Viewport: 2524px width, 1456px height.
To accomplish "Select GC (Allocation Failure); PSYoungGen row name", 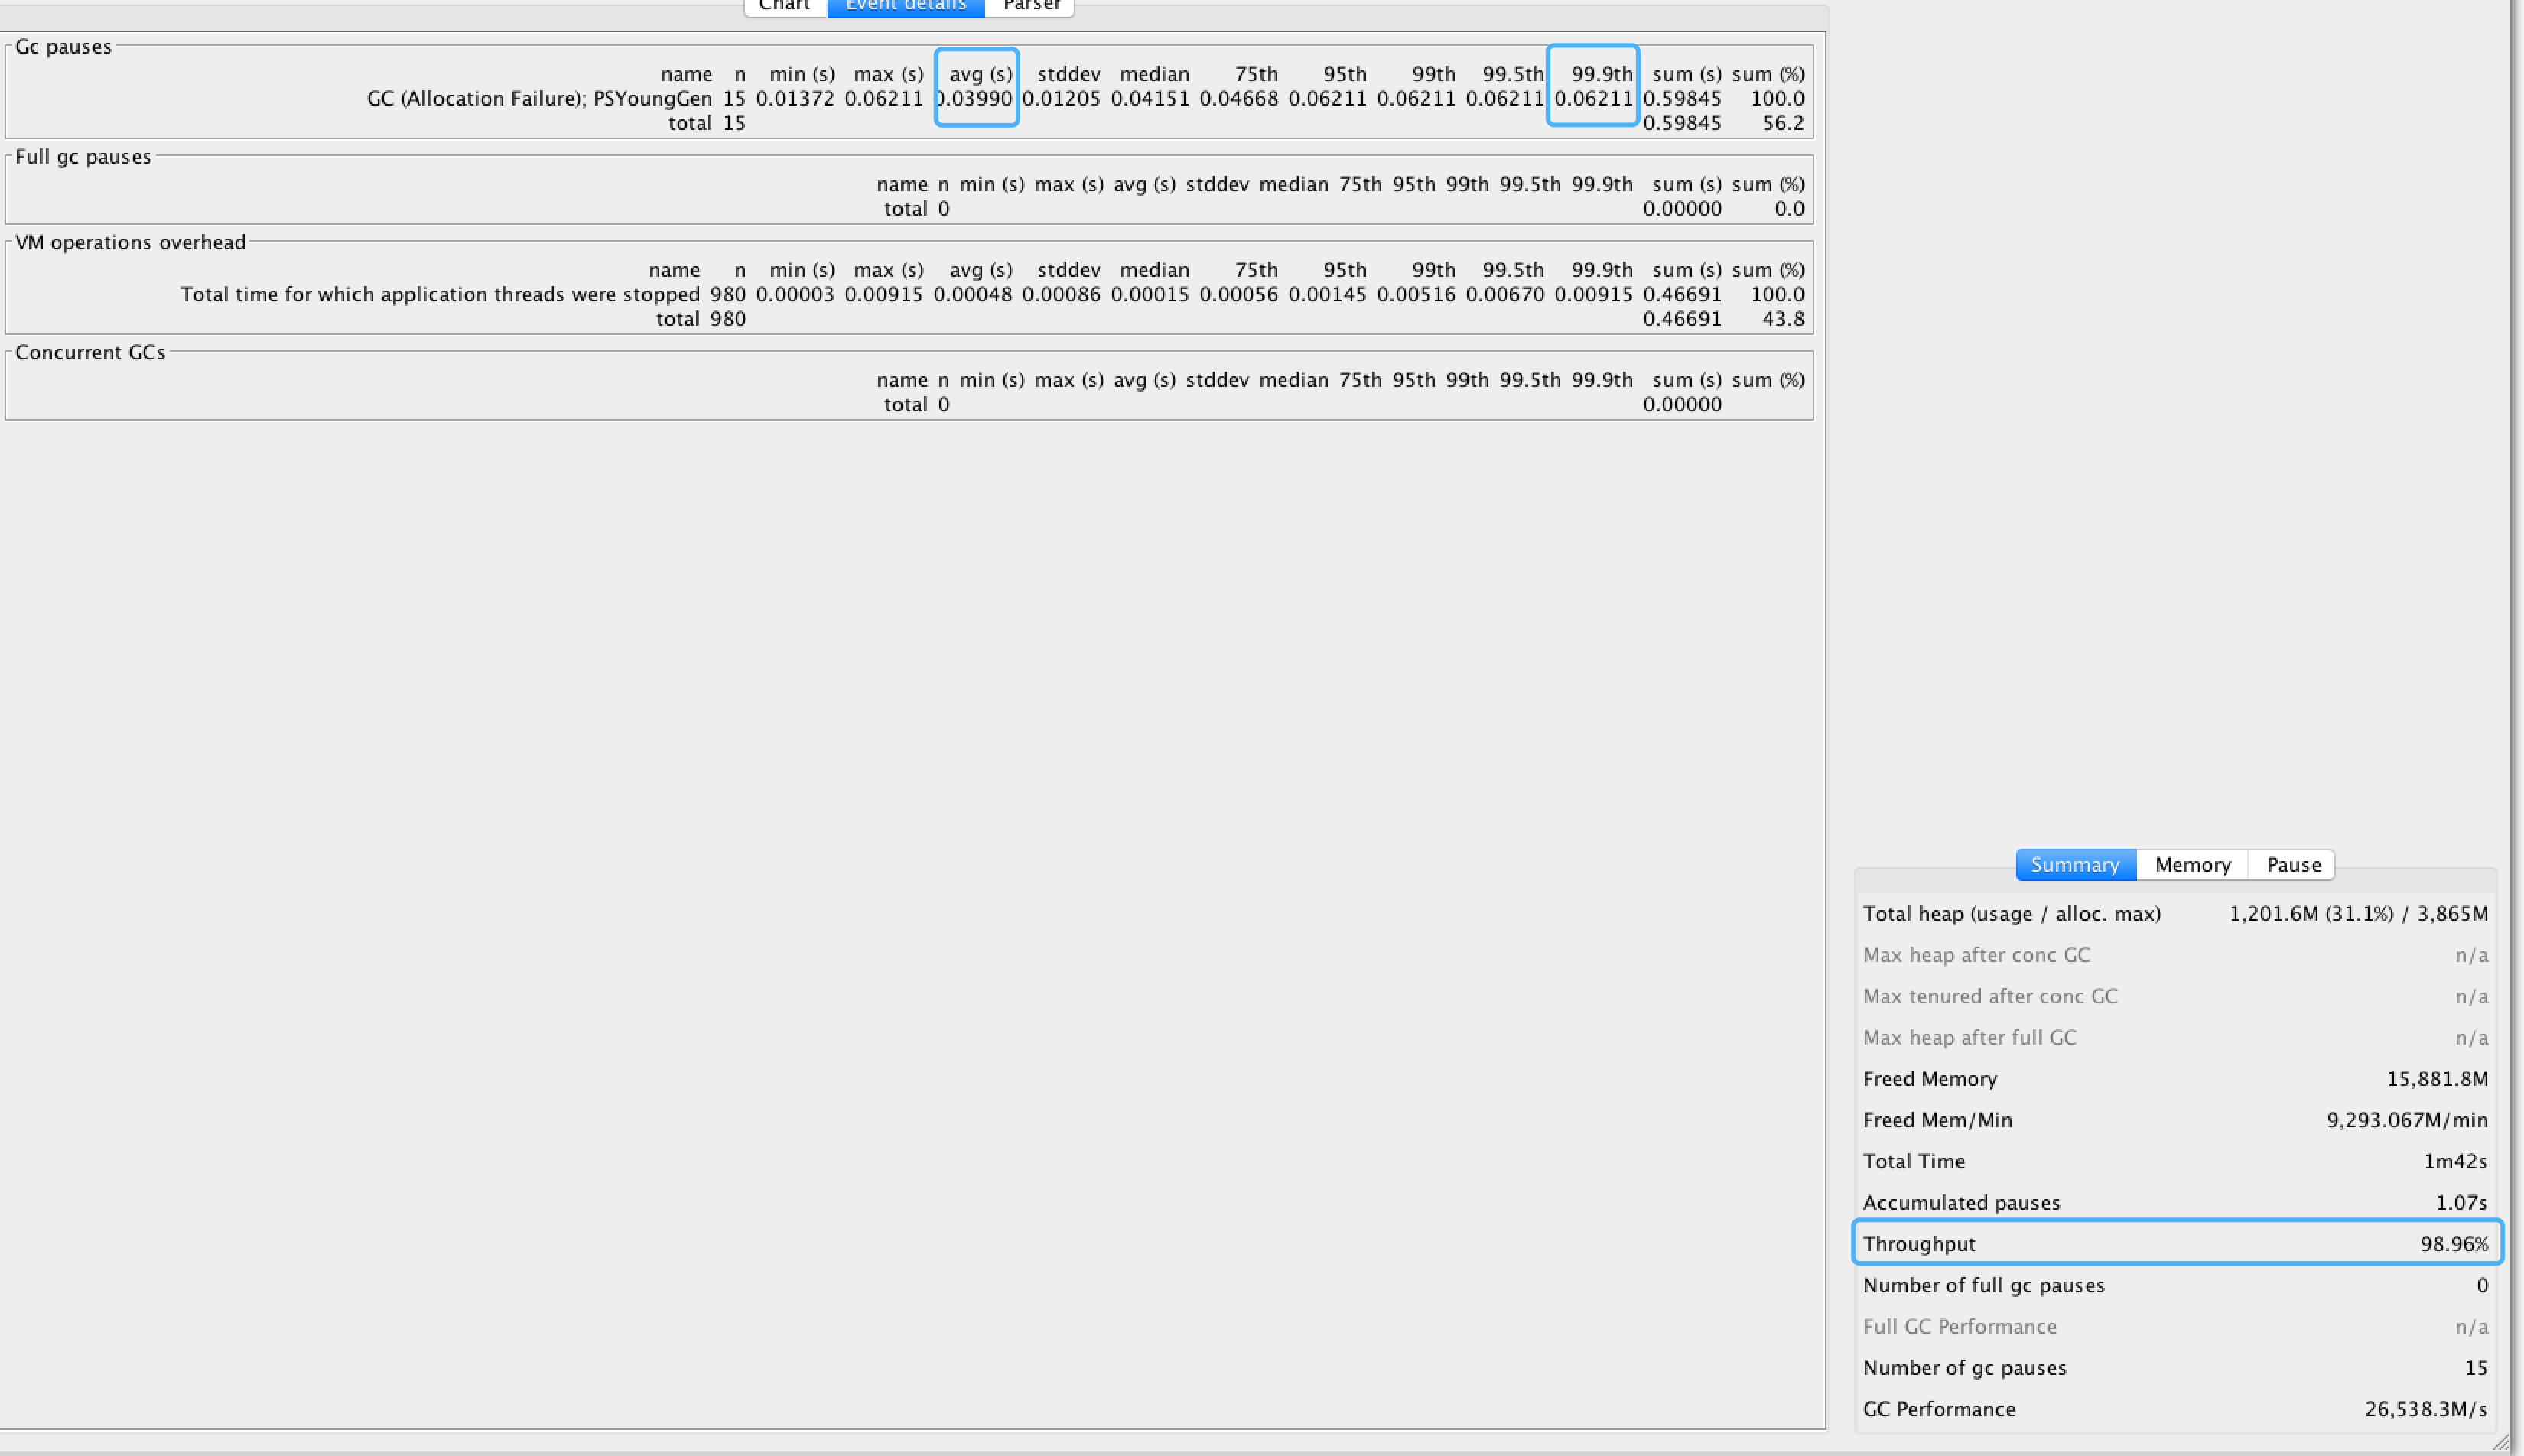I will click(x=539, y=98).
